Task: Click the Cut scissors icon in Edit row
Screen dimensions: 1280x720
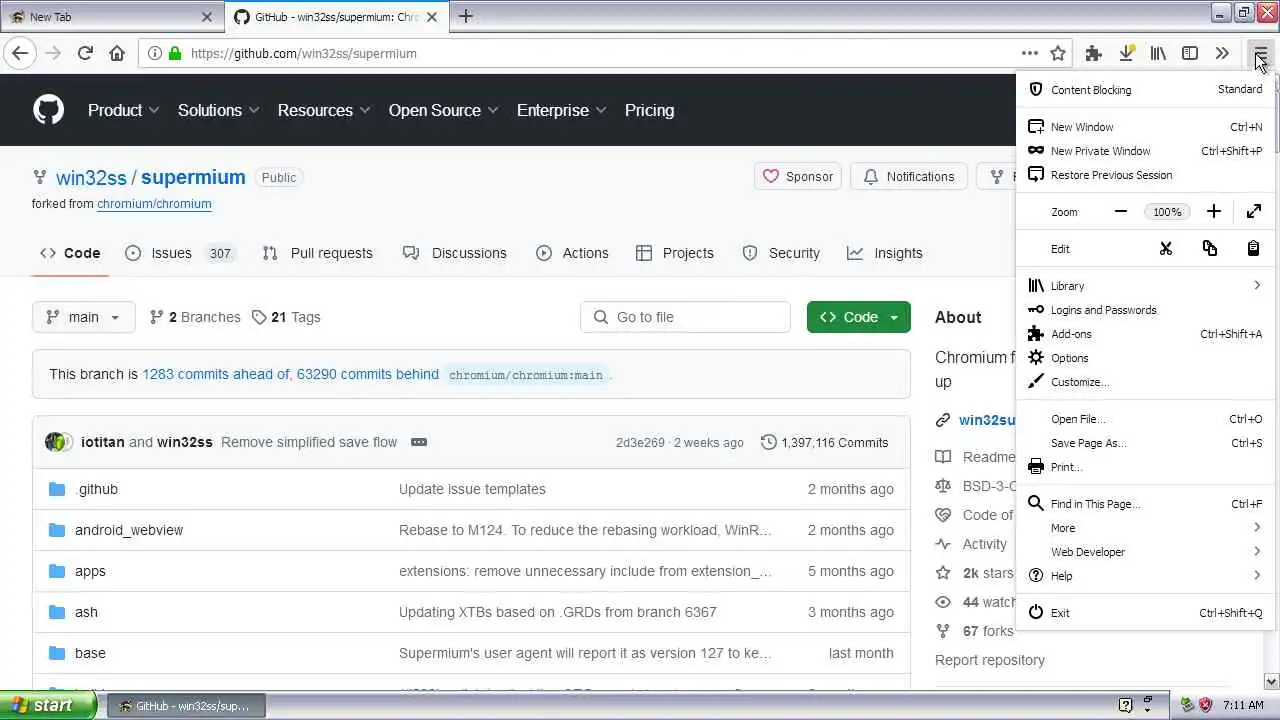Action: pos(1166,248)
